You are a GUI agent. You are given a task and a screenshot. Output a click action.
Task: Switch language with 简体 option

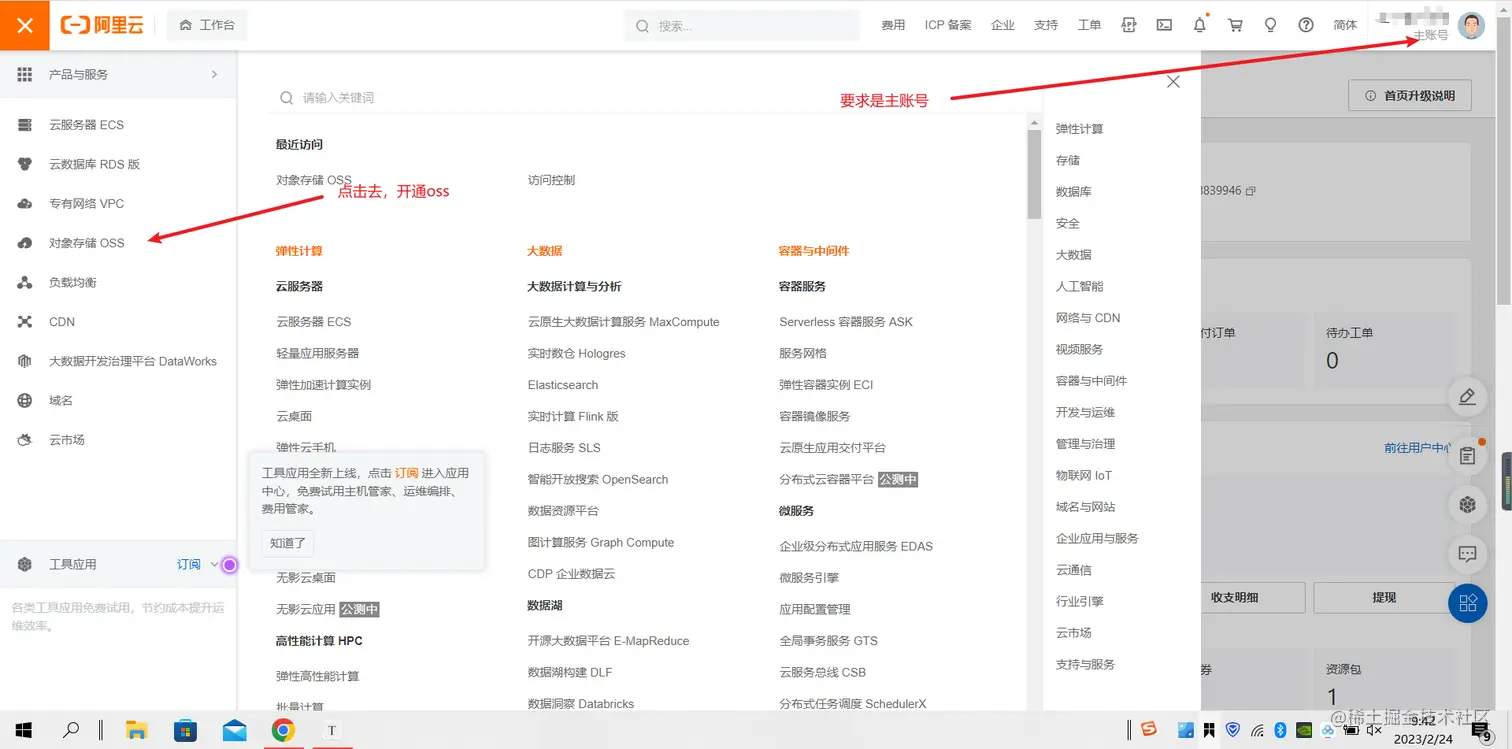click(1346, 25)
